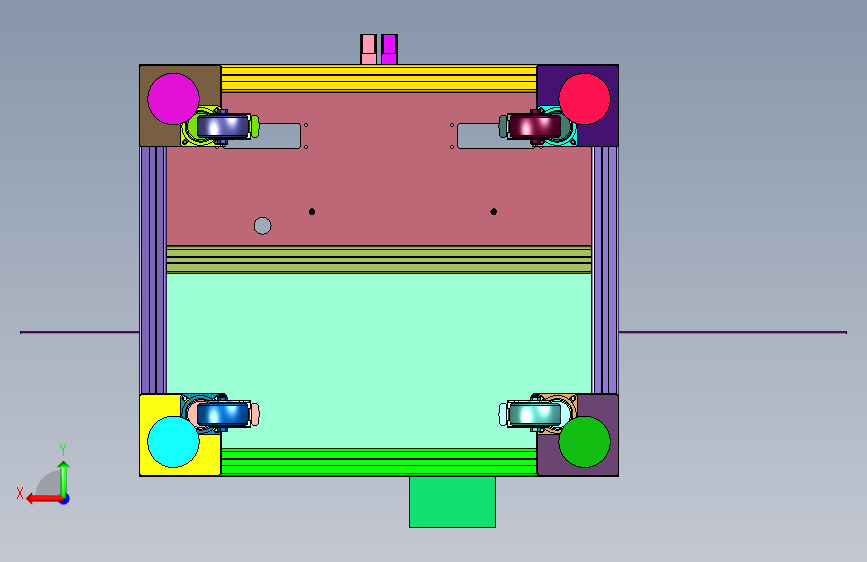Select the red circular foot pad
Screen dimensions: 867x562
point(584,99)
